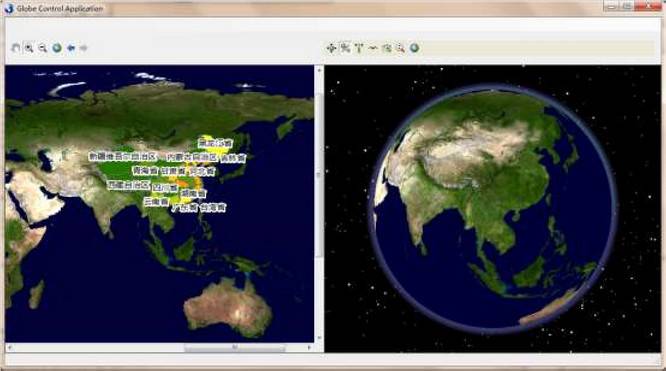This screenshot has width=666, height=371.
Task: Click the map Full Extent globe icon
Action: click(x=57, y=48)
